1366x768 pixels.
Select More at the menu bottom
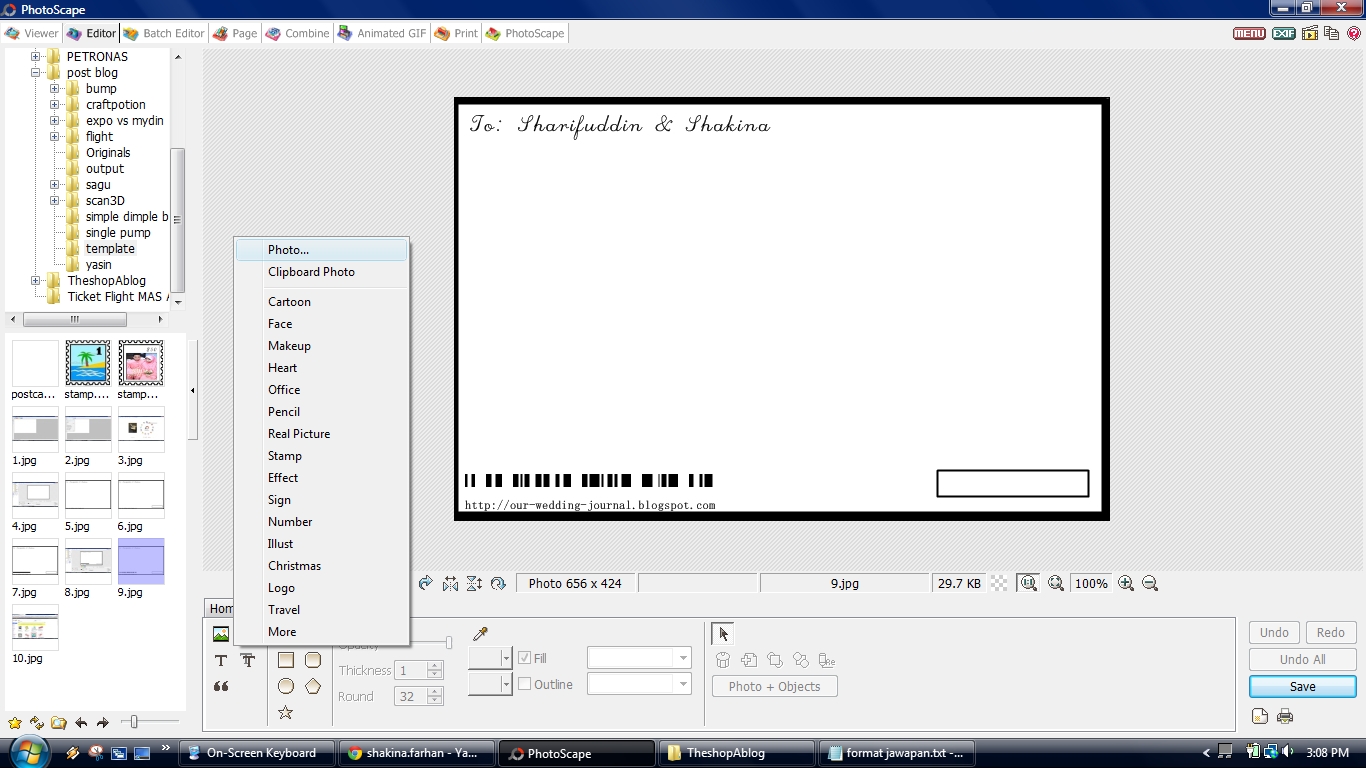(x=322, y=632)
